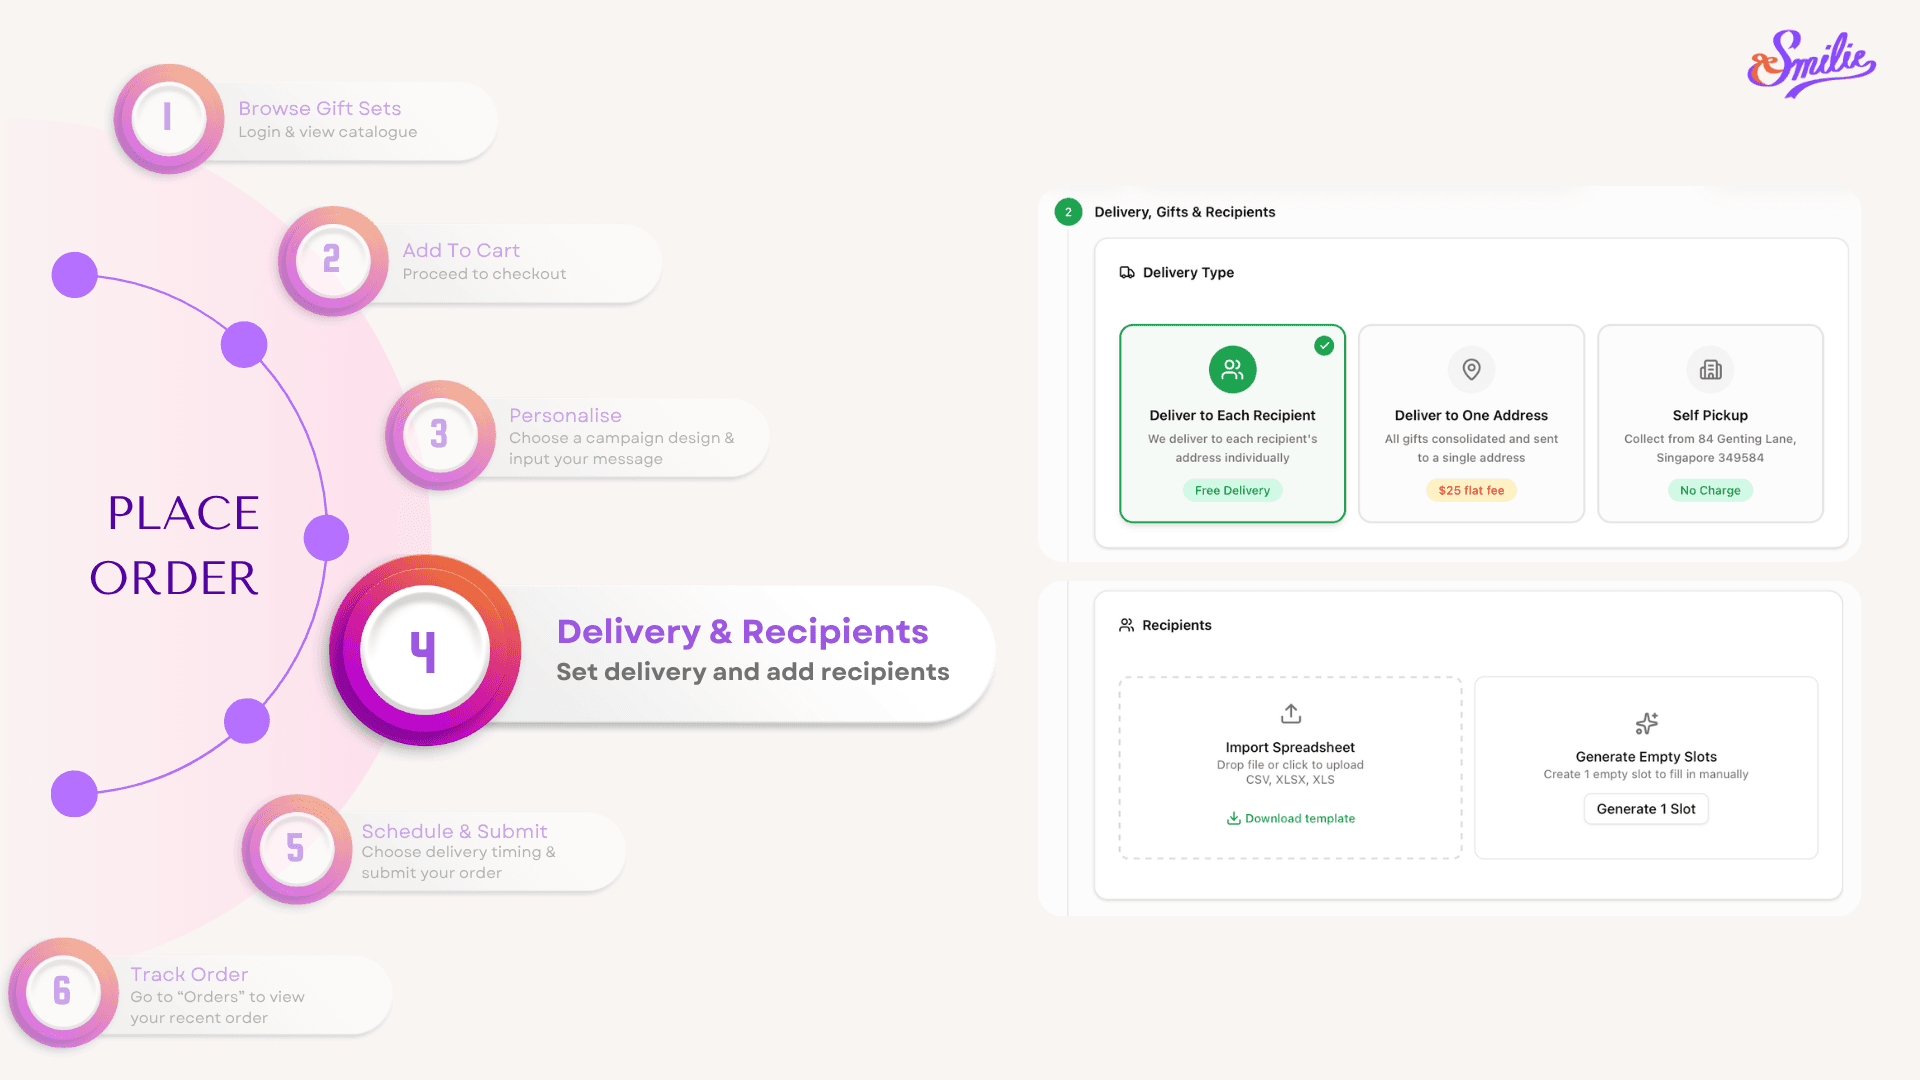Click the step 2 green circle badge
Screen dimensions: 1920x1080
pos(1068,212)
